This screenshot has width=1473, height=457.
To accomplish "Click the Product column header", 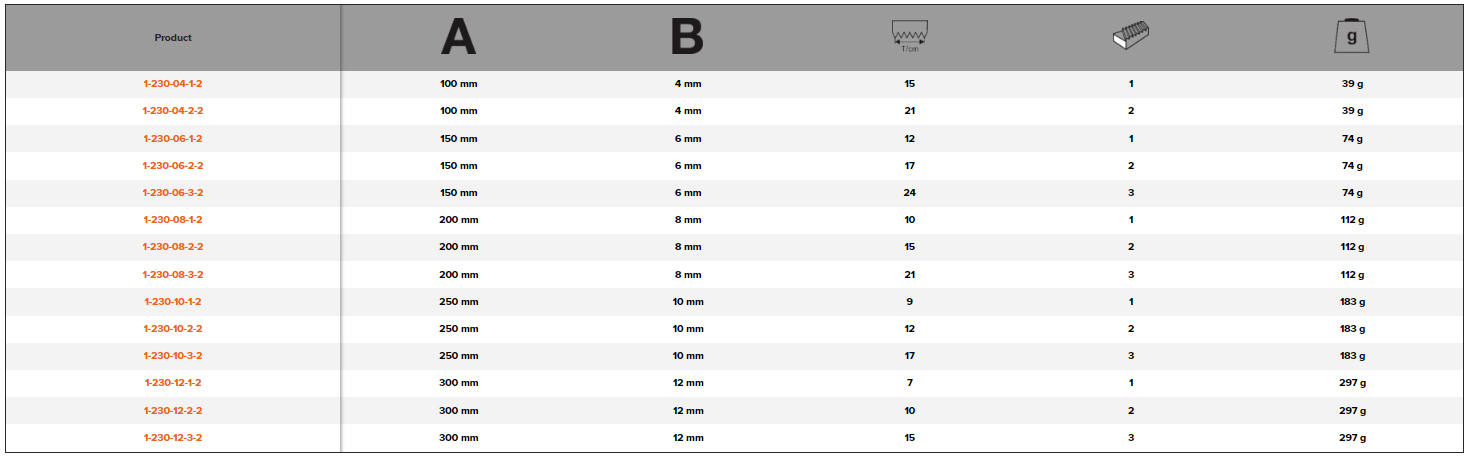I will [173, 38].
